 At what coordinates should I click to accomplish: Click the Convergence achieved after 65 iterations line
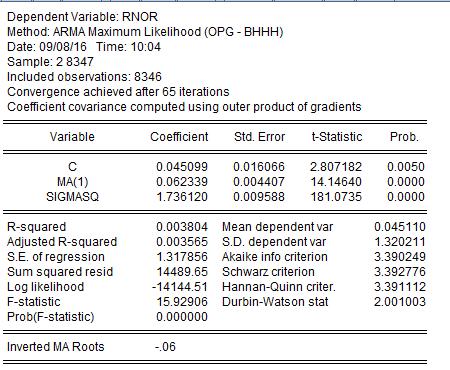118,92
